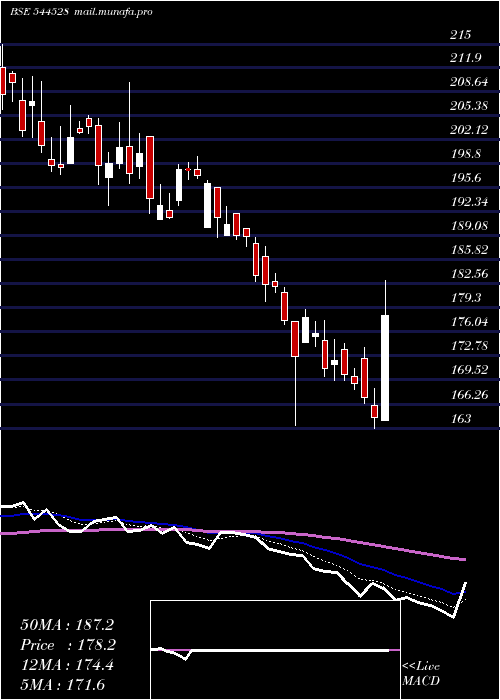Click the Price : 178.2 readout
Screen dimensions: 500x700
pos(68,645)
